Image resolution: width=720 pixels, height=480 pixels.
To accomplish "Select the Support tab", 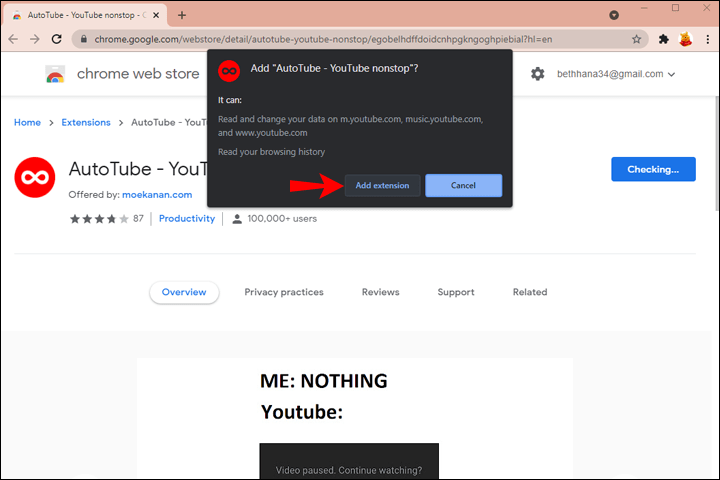I will point(456,292).
